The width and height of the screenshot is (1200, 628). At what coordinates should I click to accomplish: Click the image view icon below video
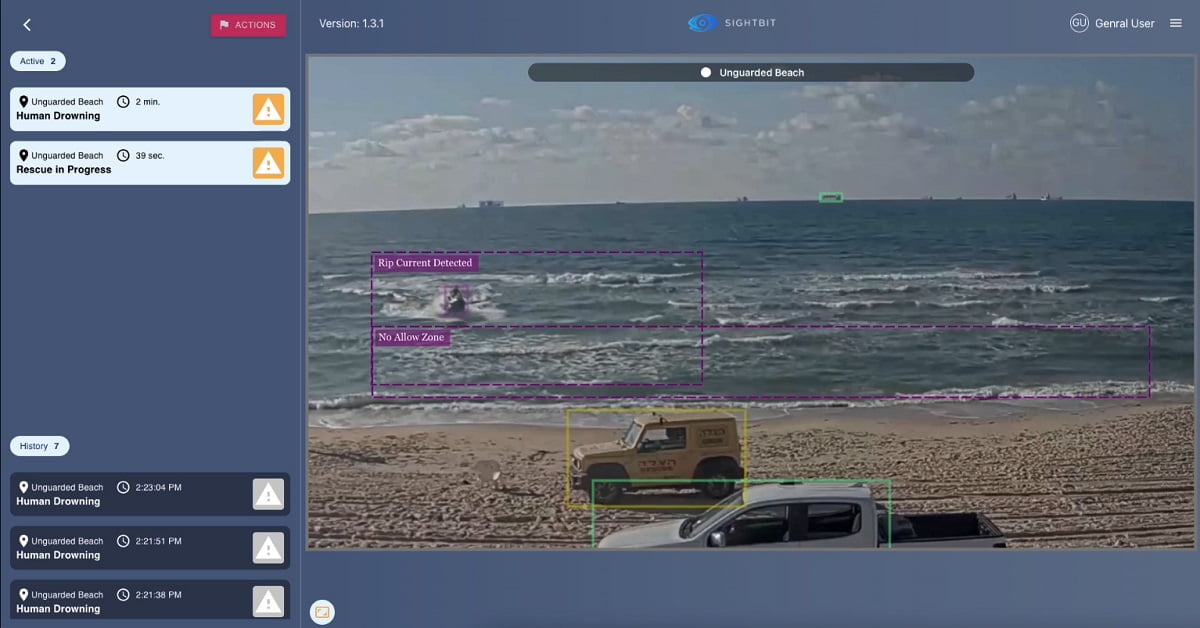[x=322, y=612]
